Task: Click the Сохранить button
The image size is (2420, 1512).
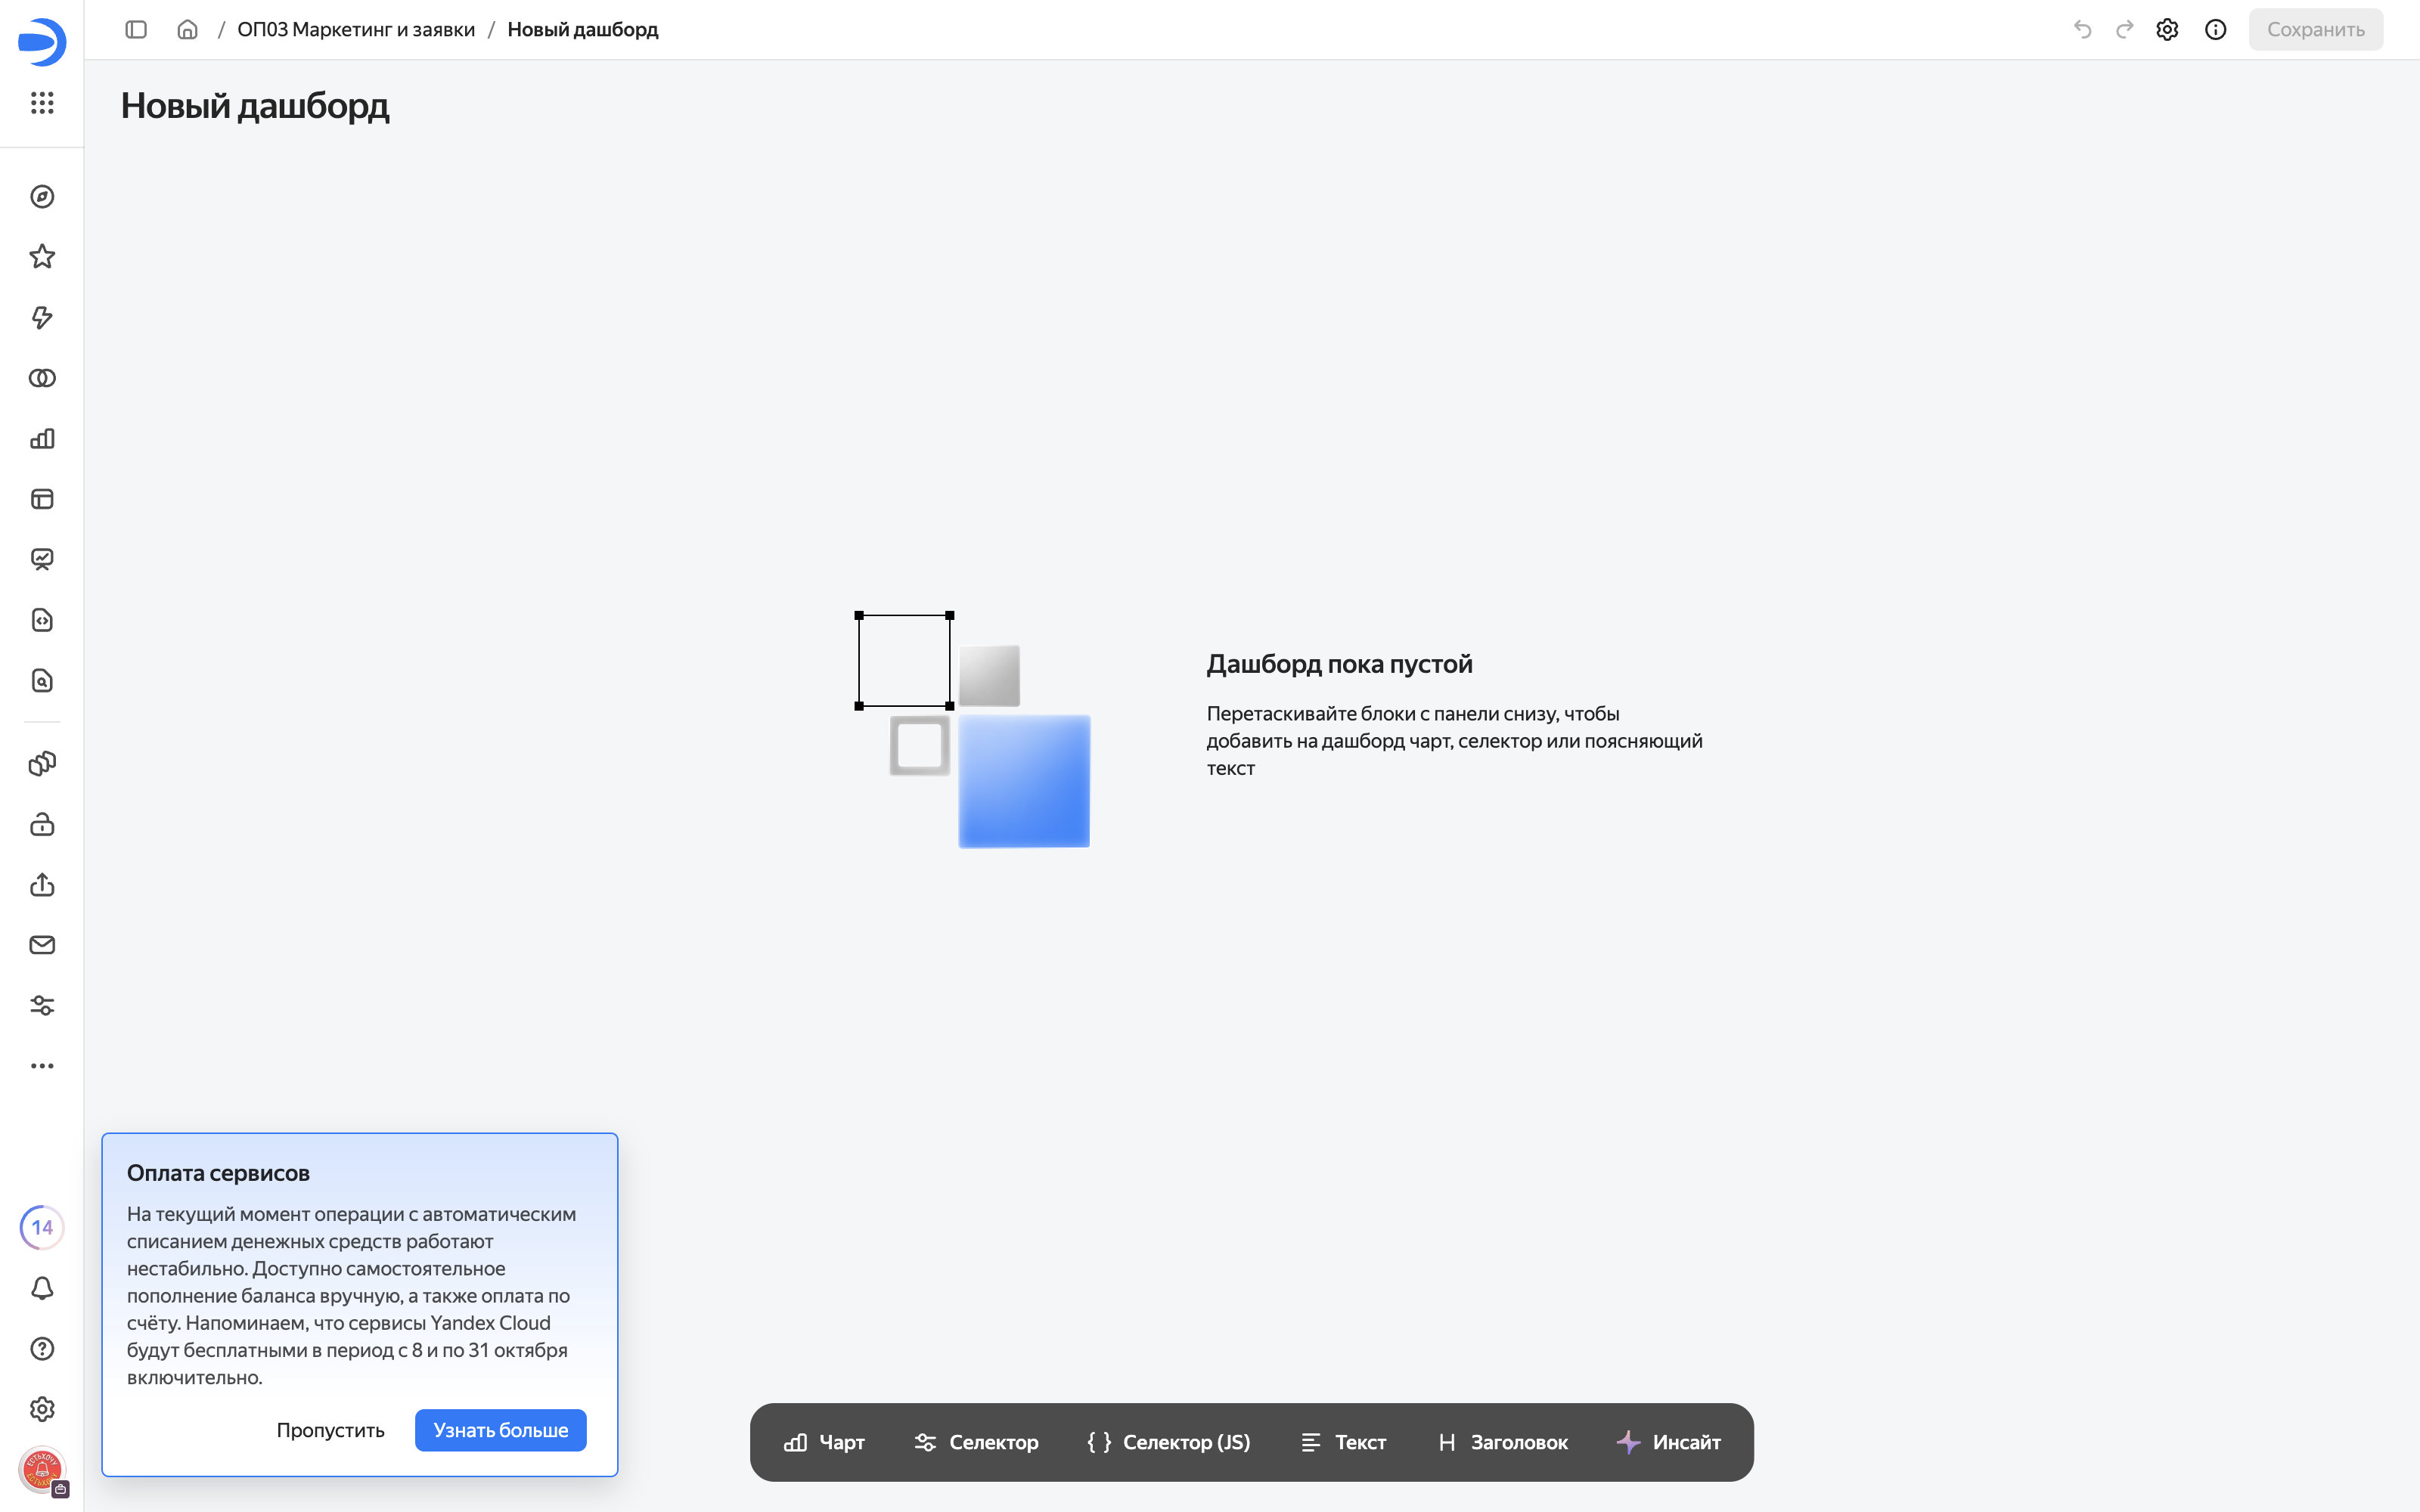Action: coord(2316,30)
